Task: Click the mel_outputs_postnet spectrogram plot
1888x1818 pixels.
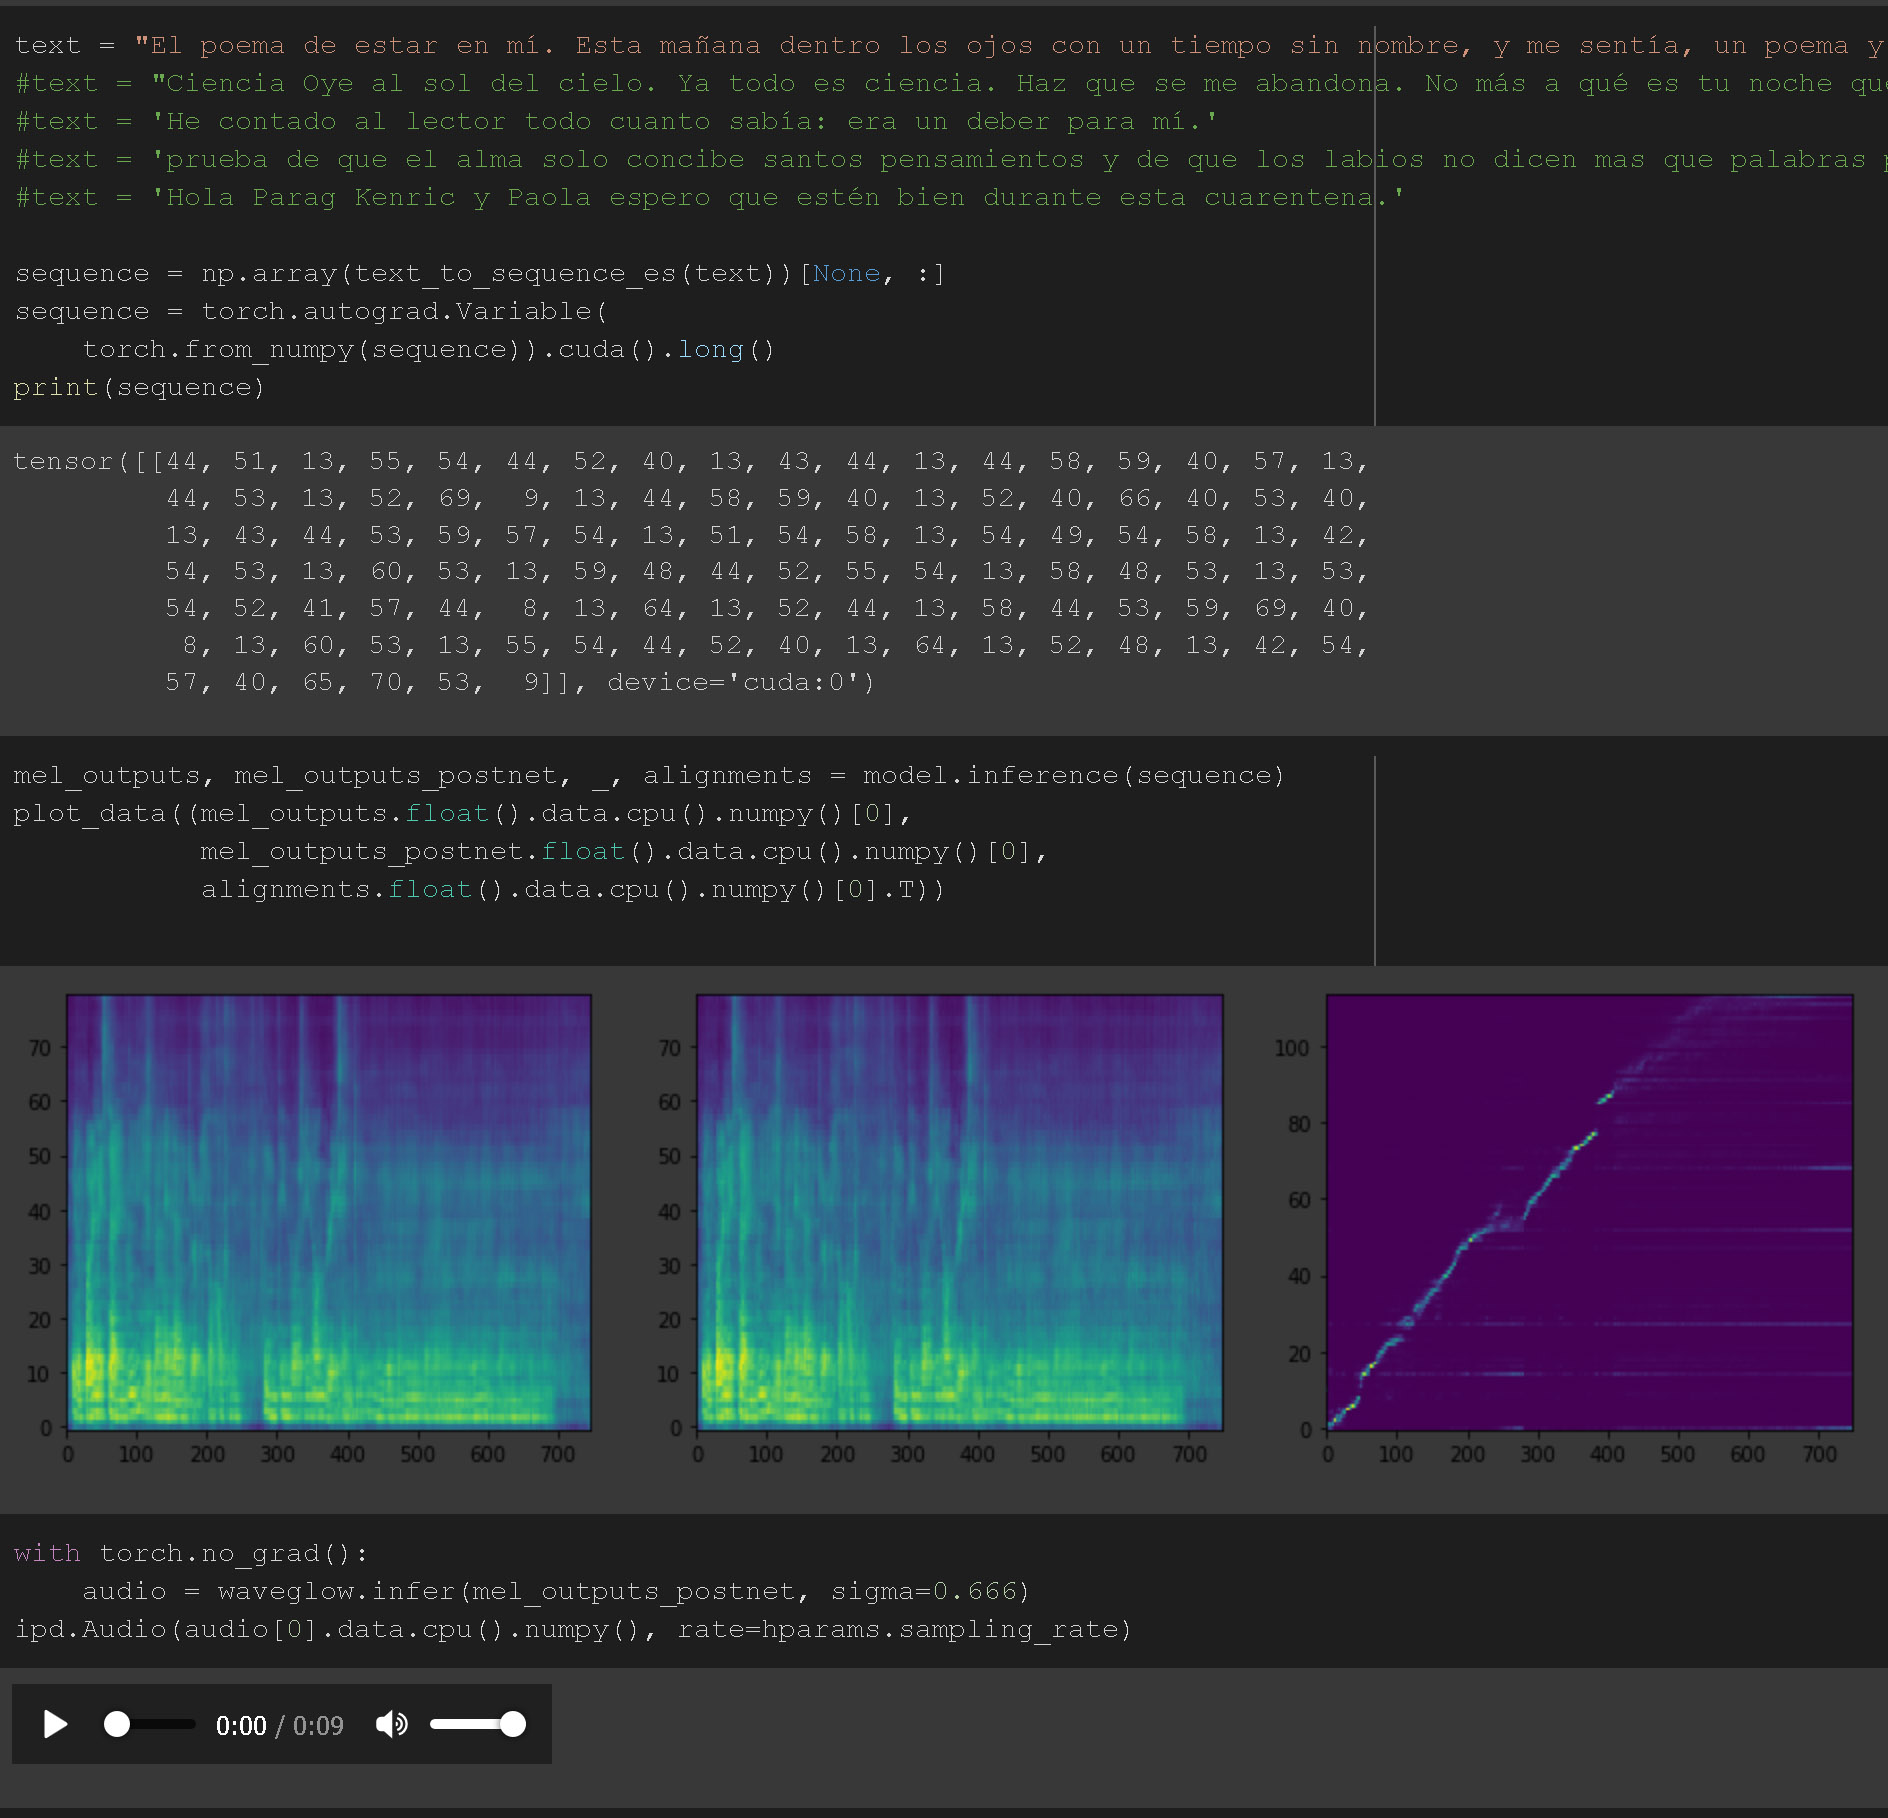Action: [x=959, y=1212]
